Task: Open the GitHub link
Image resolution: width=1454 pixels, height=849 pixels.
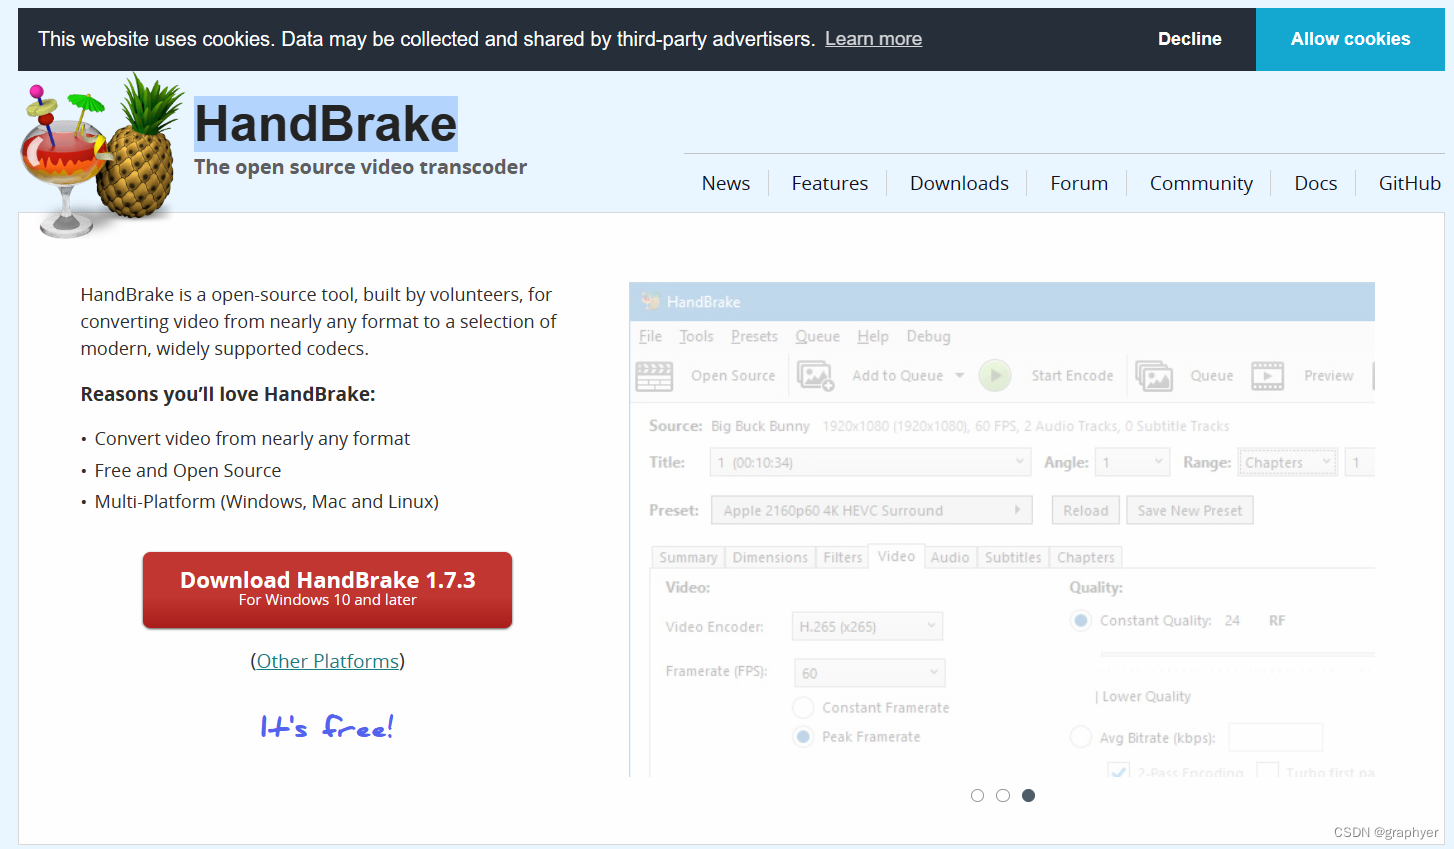Action: point(1409,183)
